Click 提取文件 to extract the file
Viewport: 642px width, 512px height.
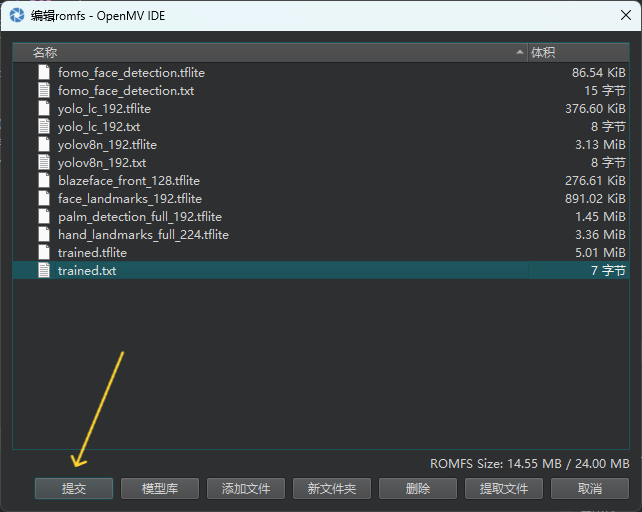504,489
